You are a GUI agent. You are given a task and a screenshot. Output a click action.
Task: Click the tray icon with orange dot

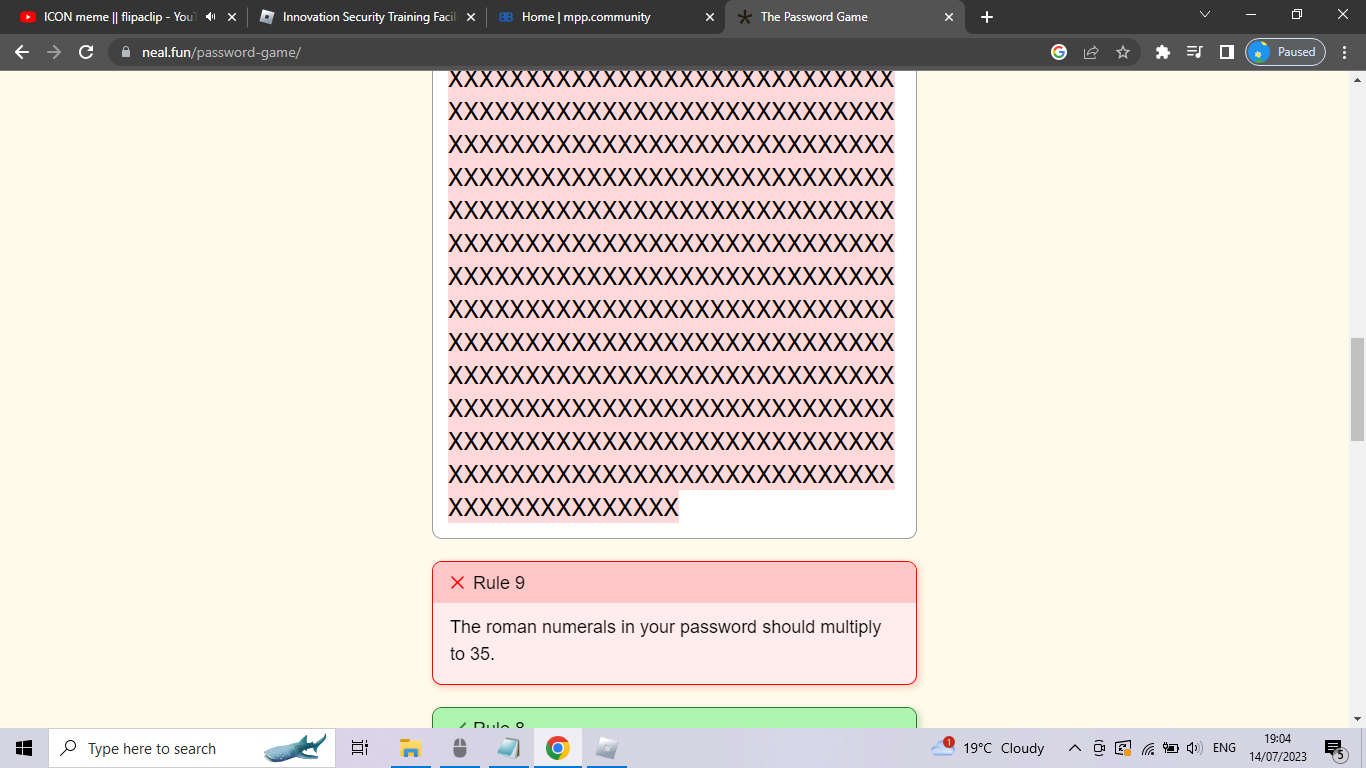coord(1123,748)
